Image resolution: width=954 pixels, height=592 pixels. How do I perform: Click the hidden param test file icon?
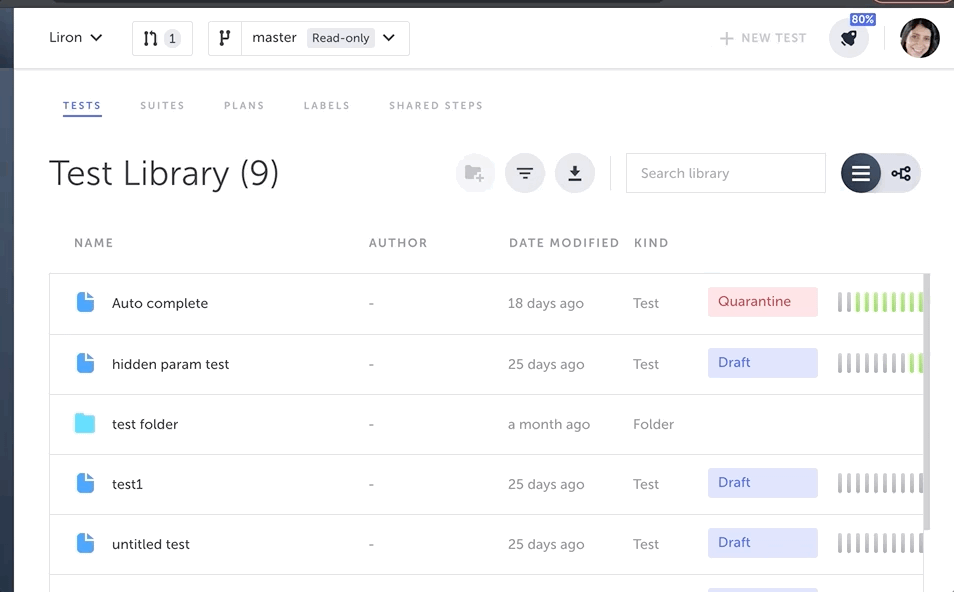85,363
